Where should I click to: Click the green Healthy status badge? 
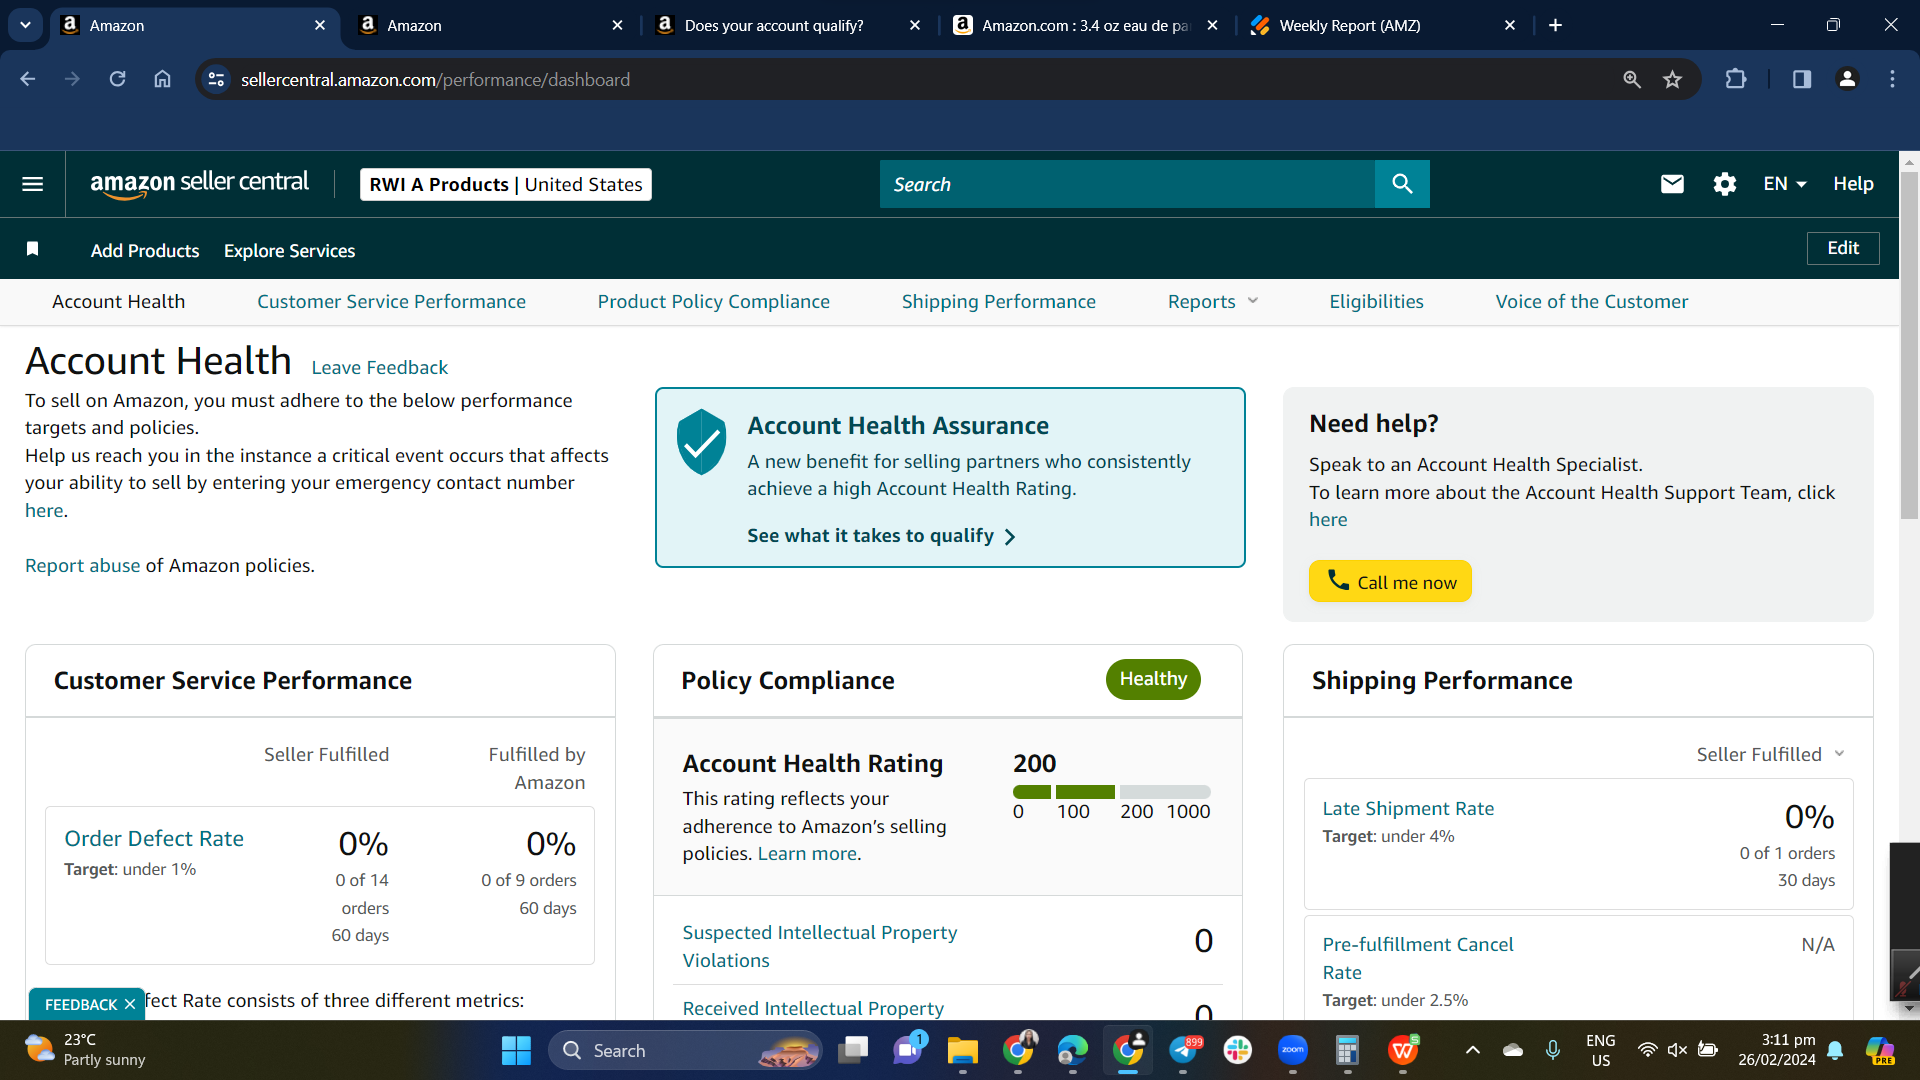pyautogui.click(x=1153, y=679)
